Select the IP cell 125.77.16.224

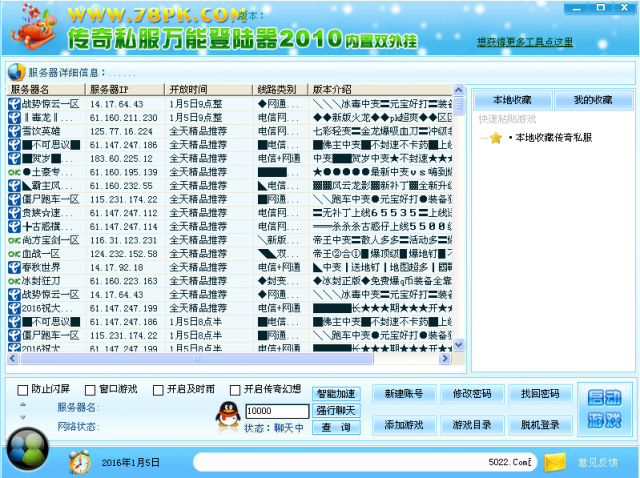pyautogui.click(x=121, y=131)
